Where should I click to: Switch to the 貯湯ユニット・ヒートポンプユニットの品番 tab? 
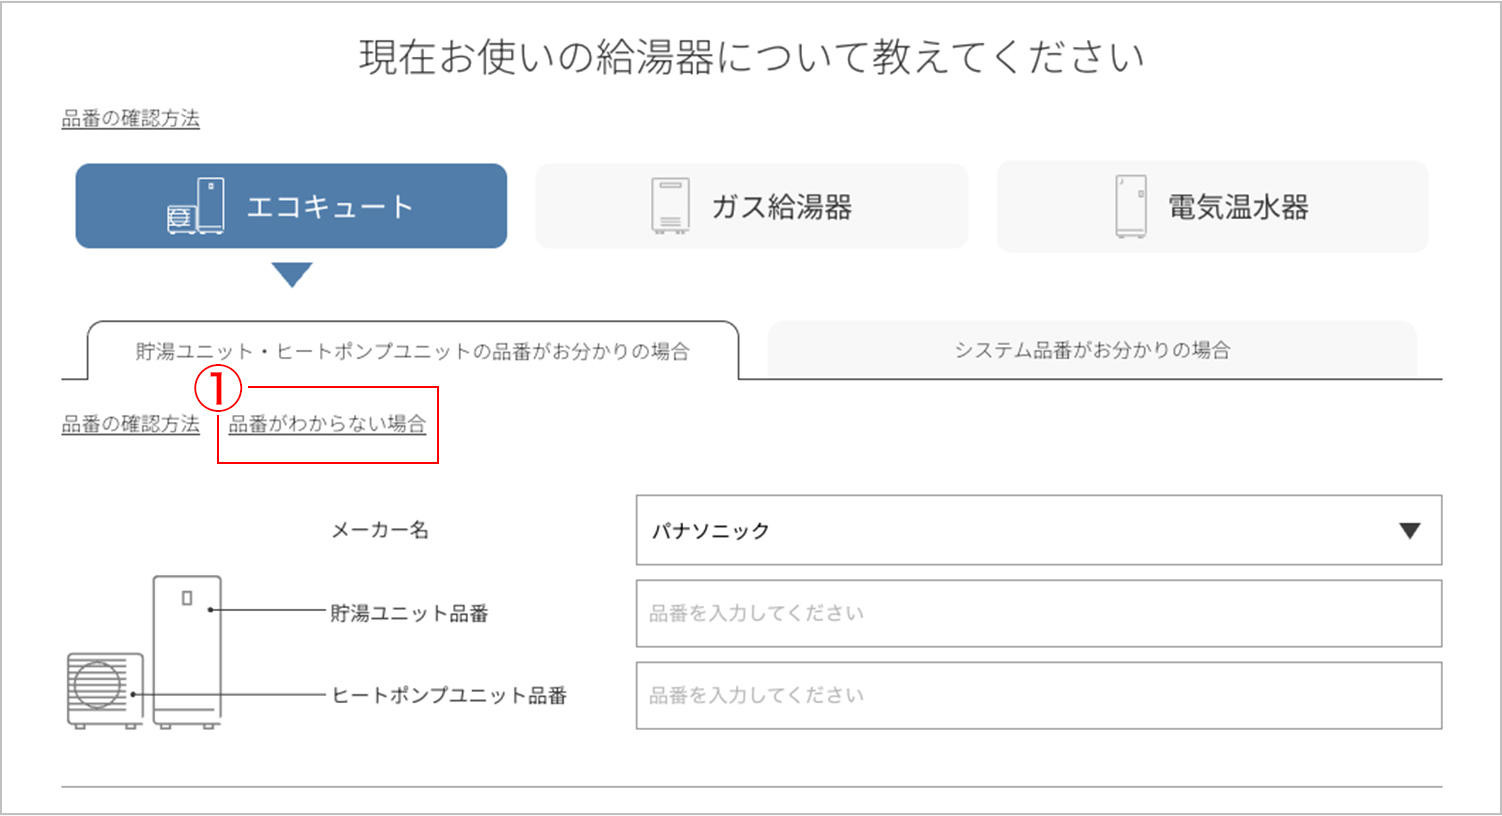(412, 351)
